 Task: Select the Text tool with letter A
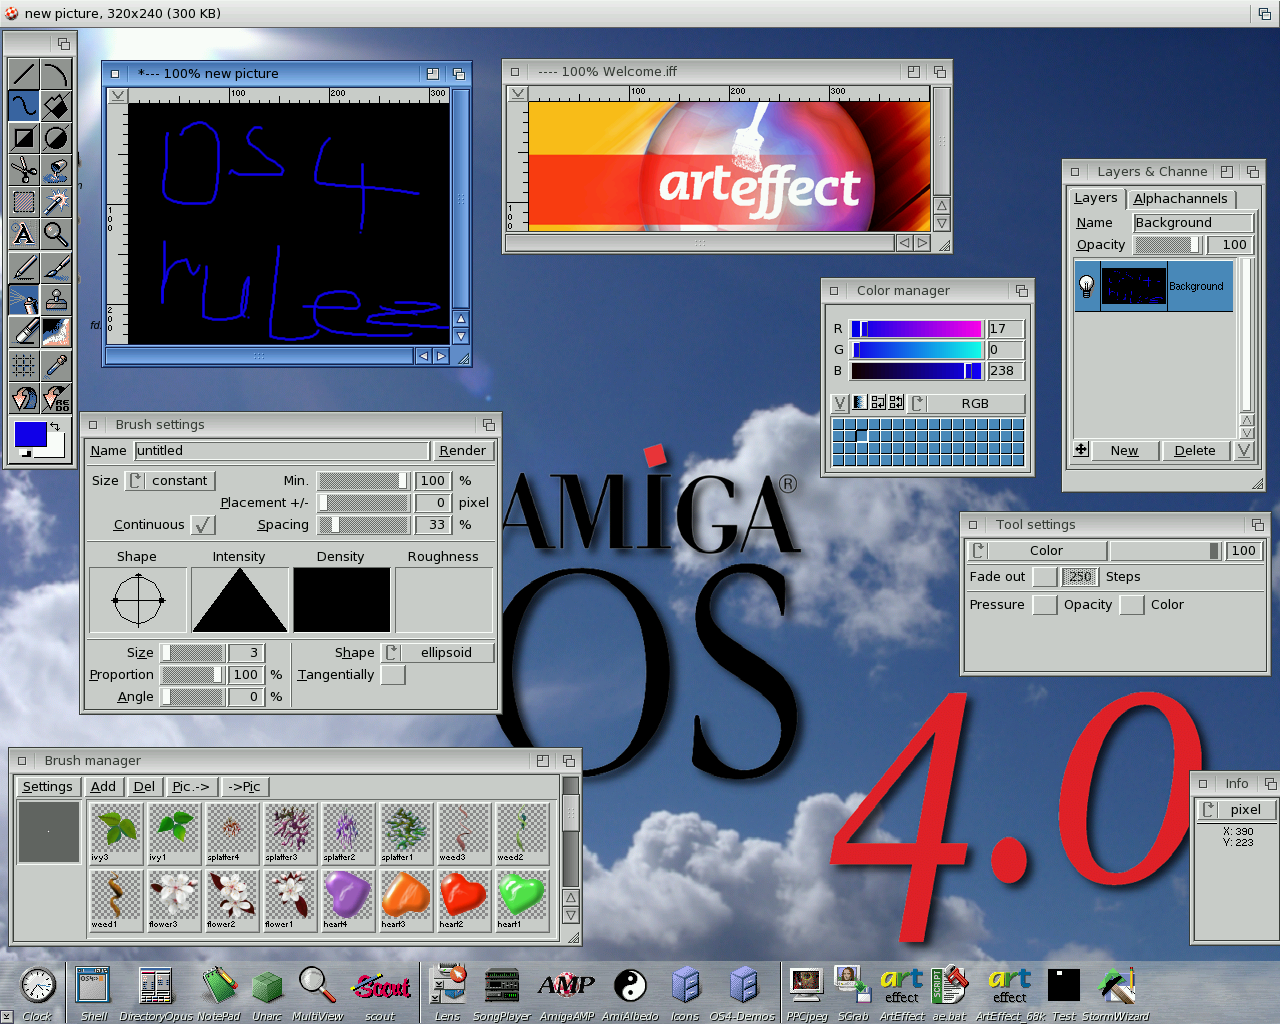[24, 234]
